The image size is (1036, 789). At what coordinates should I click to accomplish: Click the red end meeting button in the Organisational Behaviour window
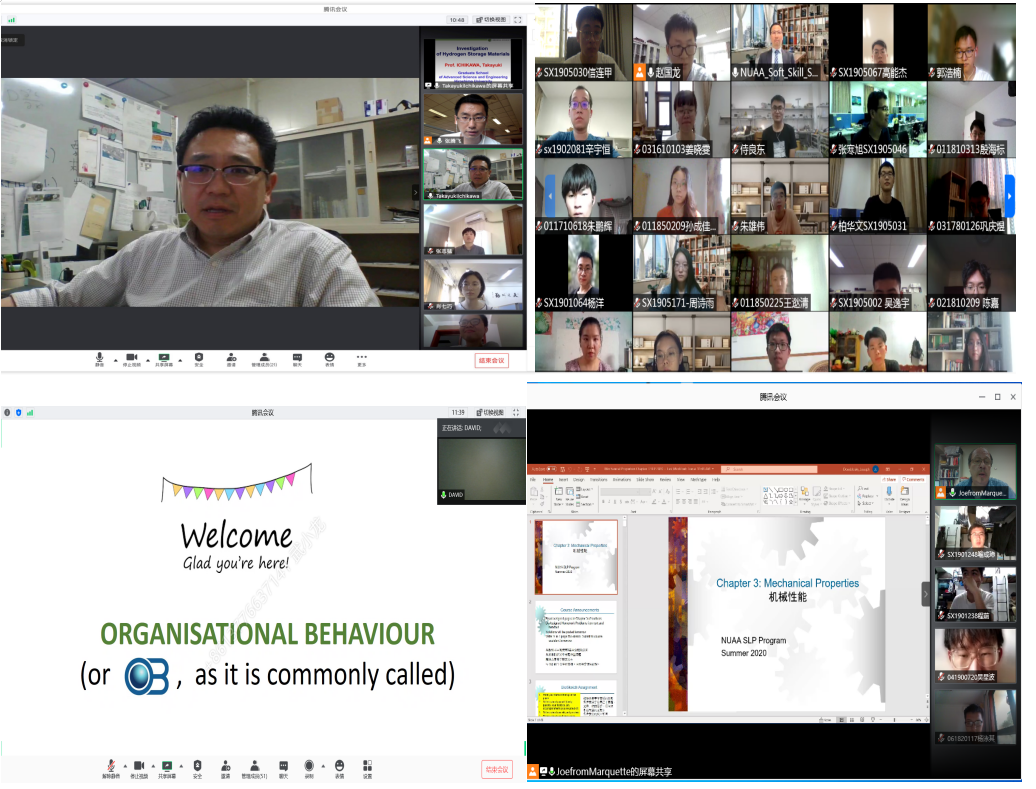[x=497, y=770]
